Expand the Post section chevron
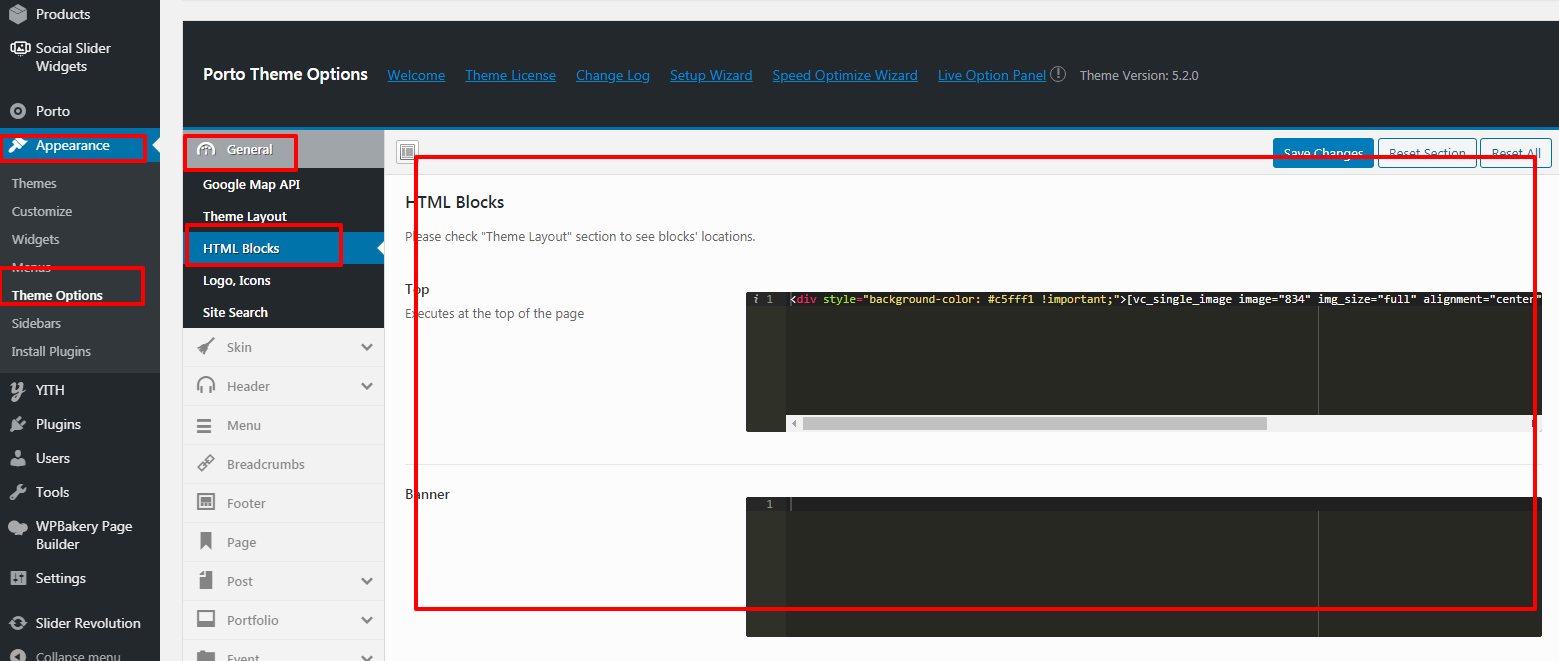Viewport: 1559px width, 661px height. click(367, 581)
